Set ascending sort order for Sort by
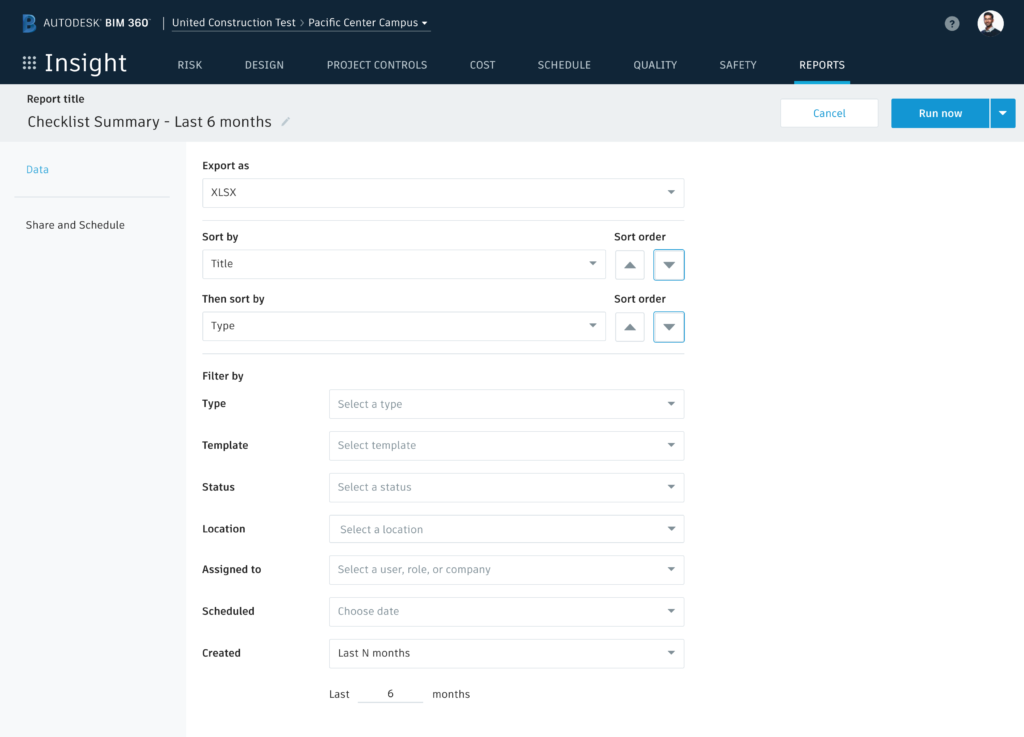The image size is (1024, 737). 629,265
